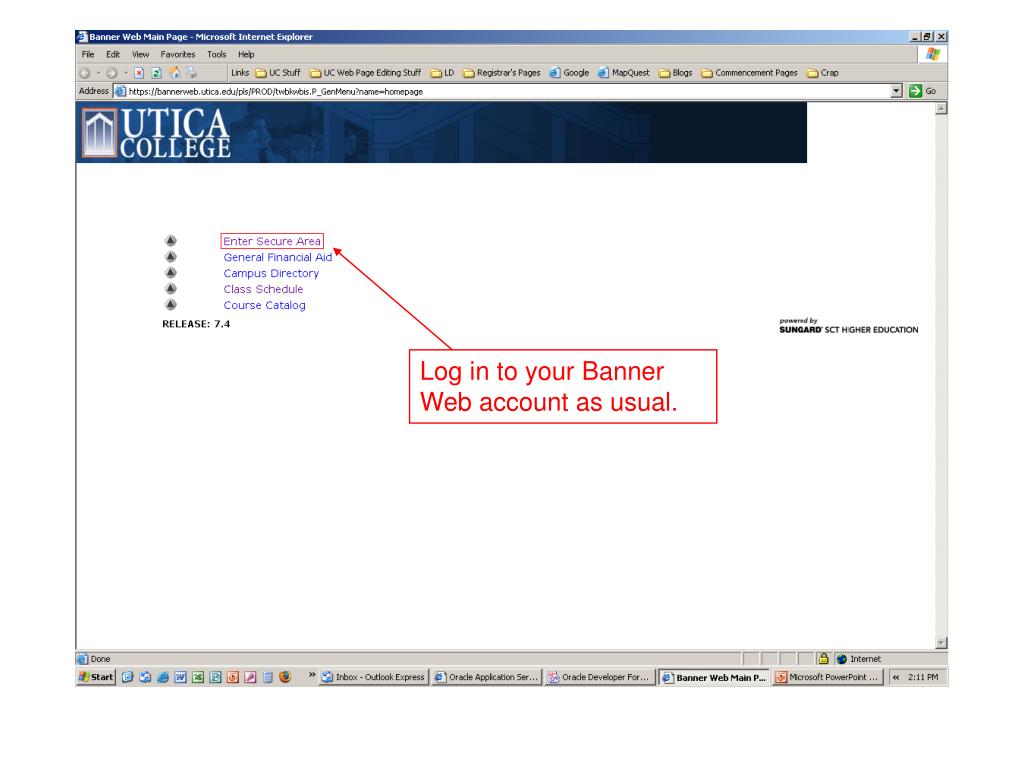Click the Internet zone globe icon

(x=842, y=659)
